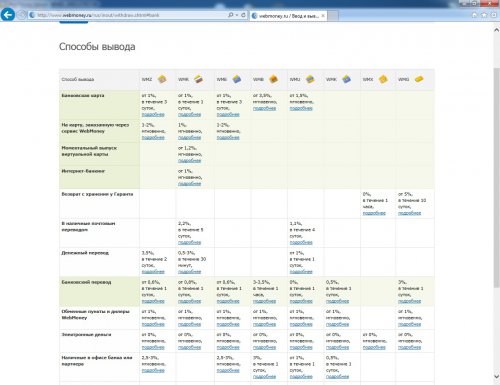Click the WMB purse icon in the header
The image size is (500, 385).
(x=273, y=79)
